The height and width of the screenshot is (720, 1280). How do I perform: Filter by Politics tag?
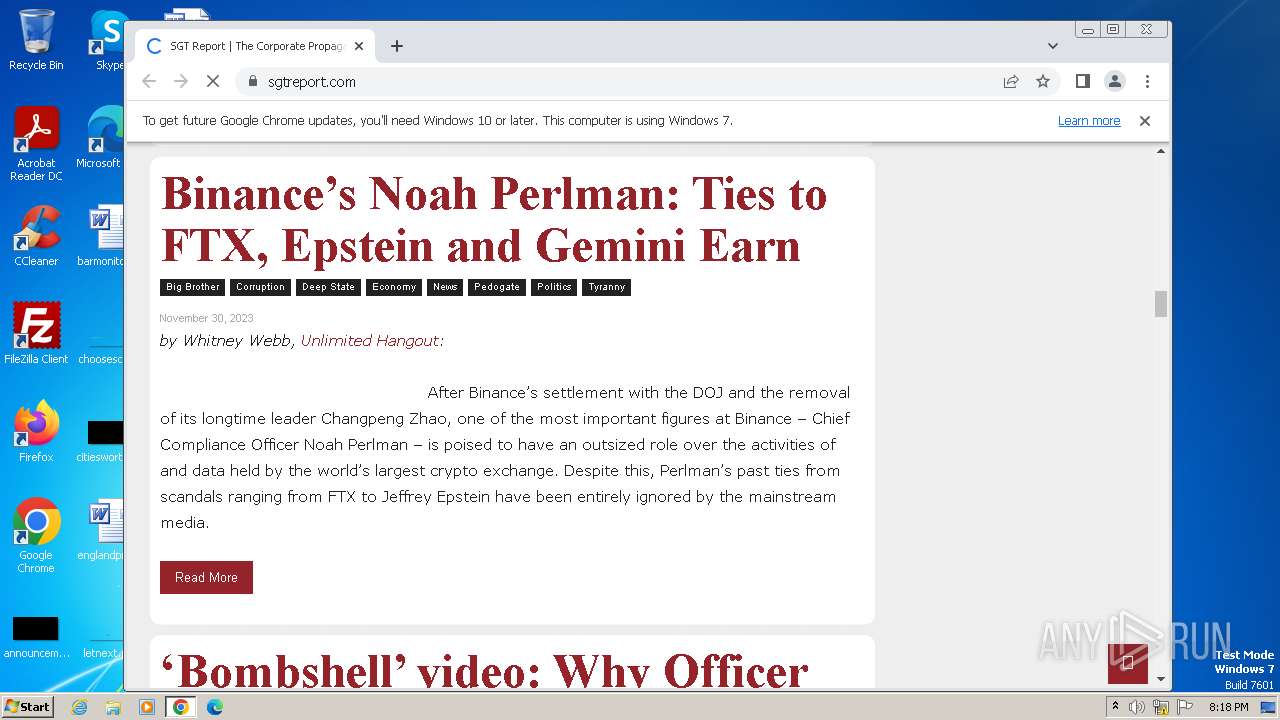point(554,287)
